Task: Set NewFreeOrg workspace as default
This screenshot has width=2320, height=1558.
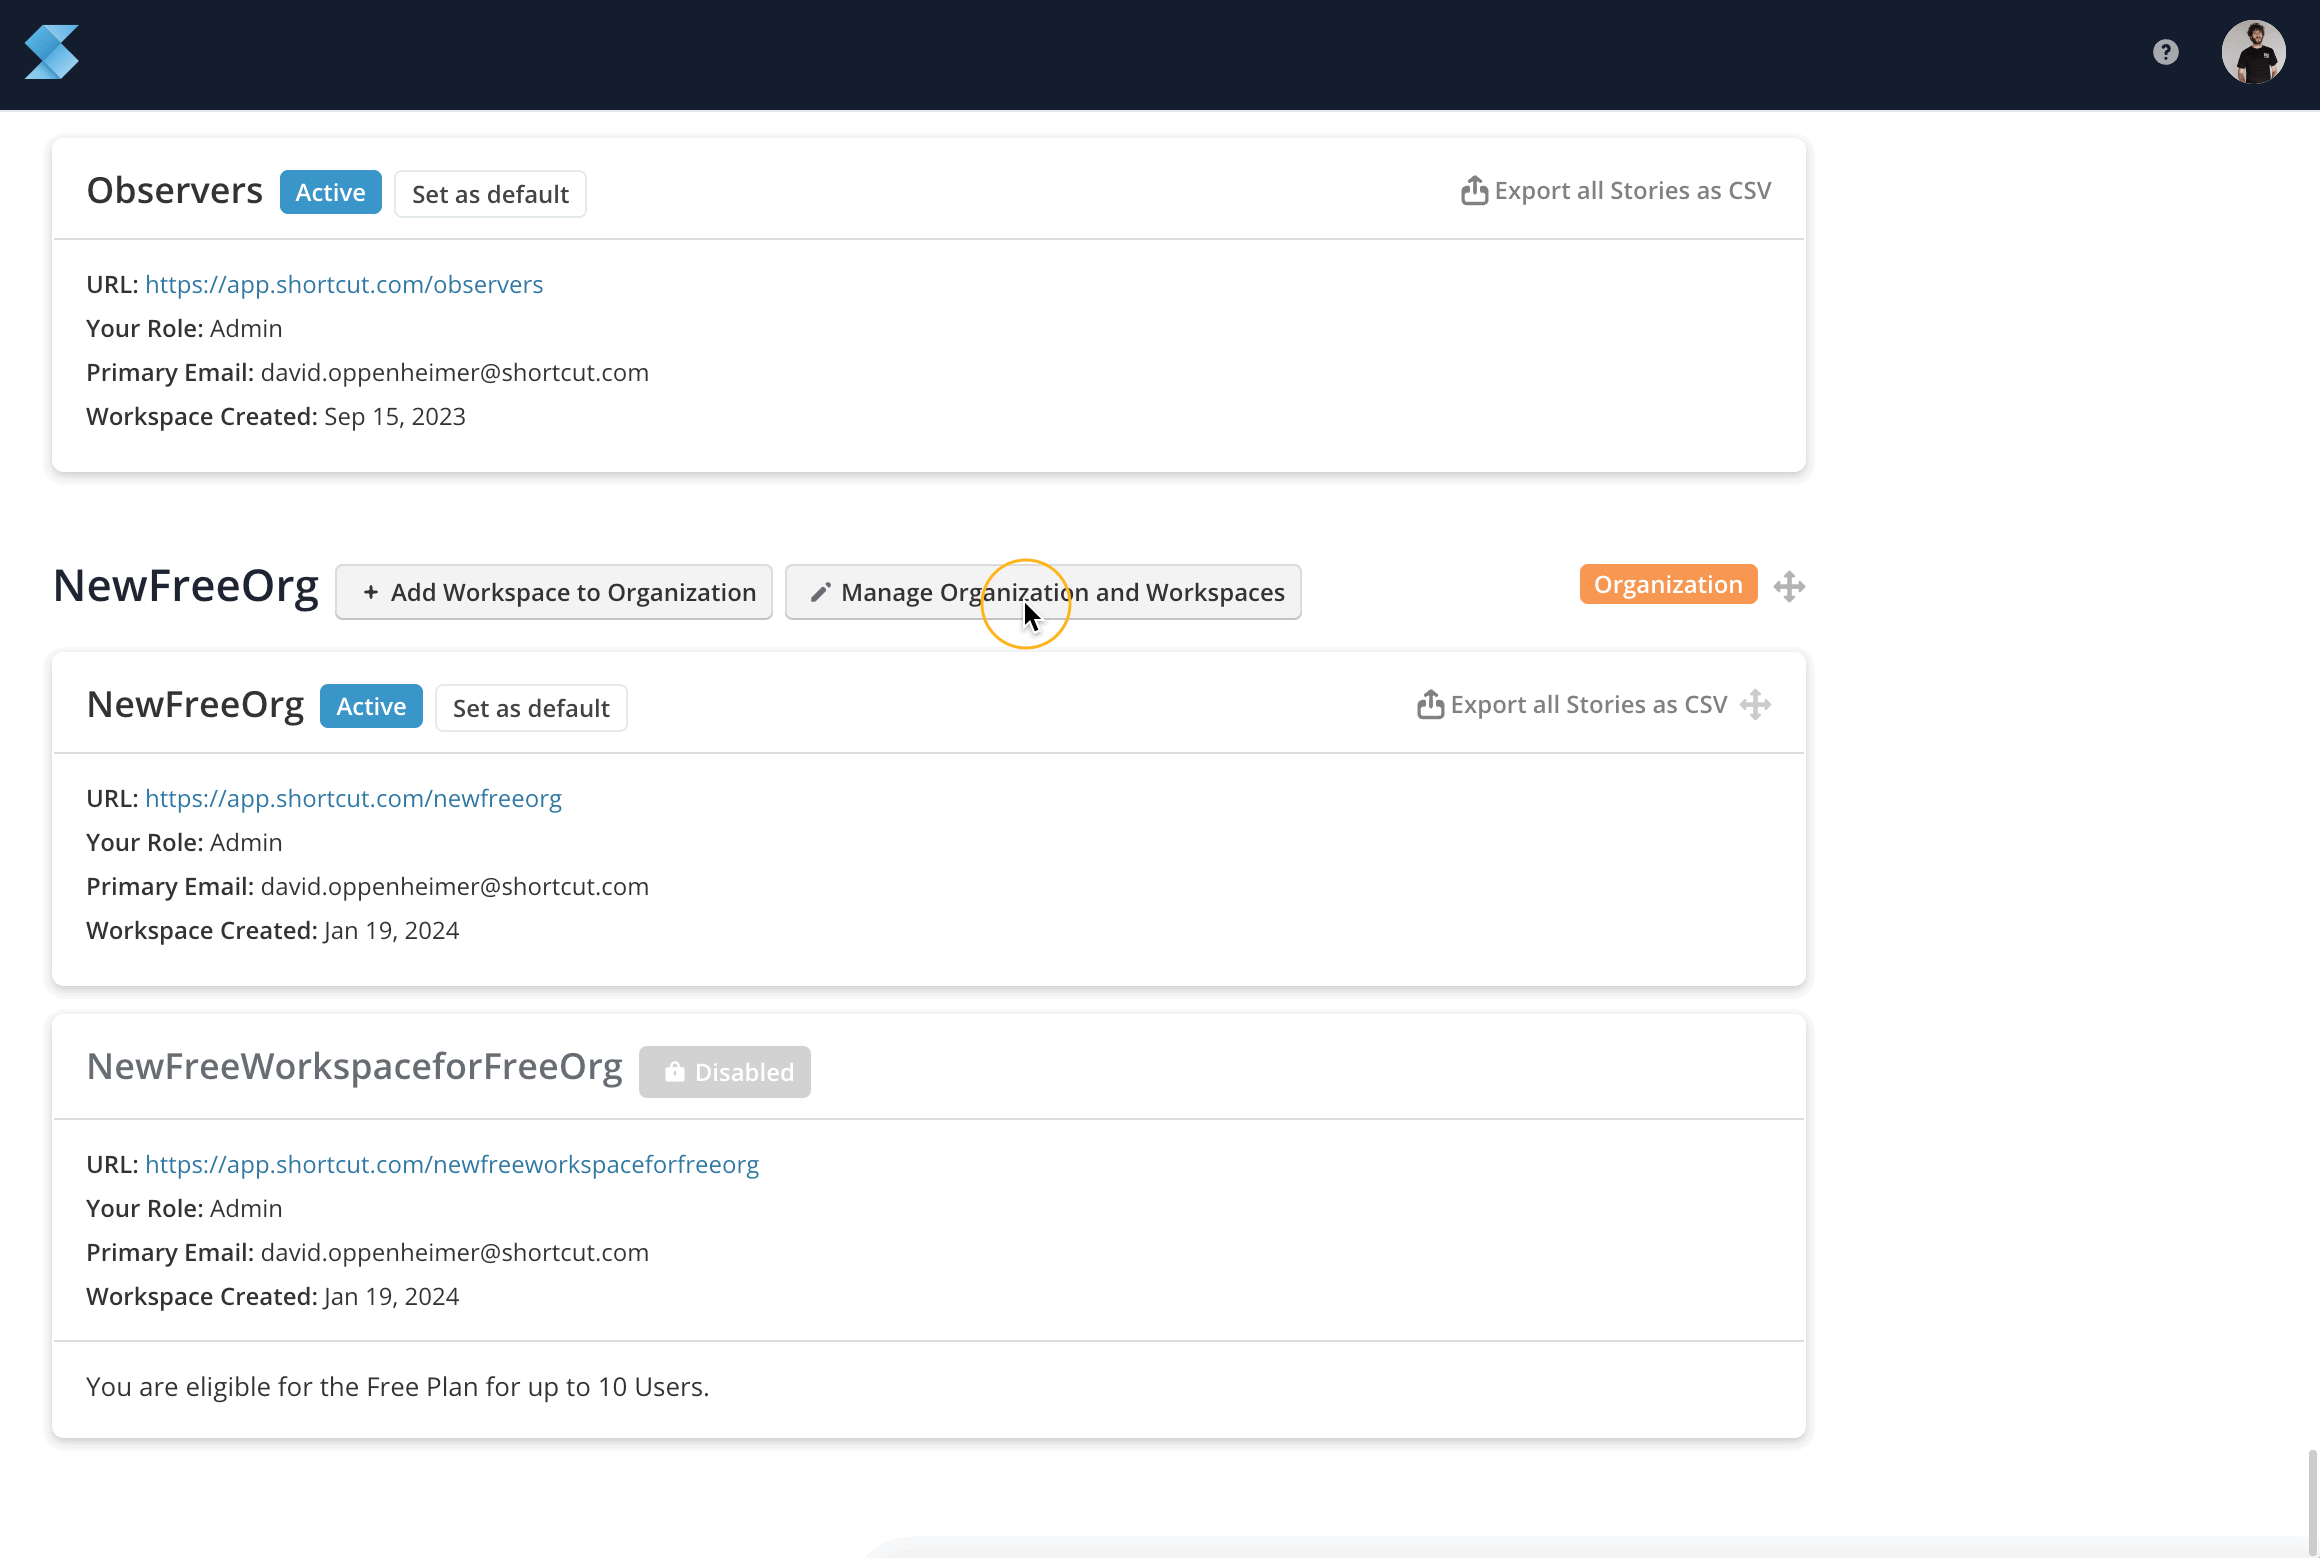Action: [x=531, y=708]
